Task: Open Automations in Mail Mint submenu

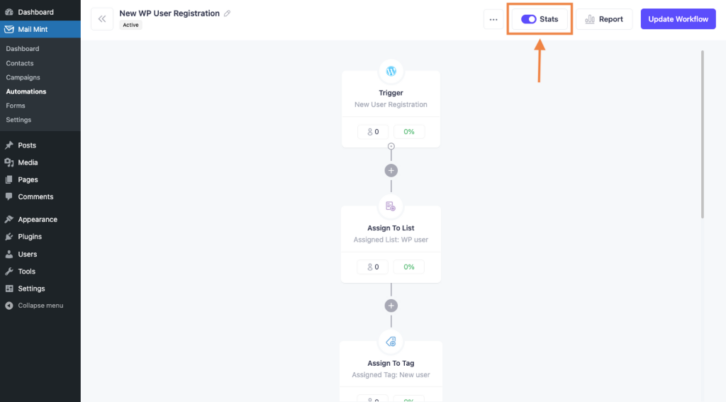Action: [x=26, y=92]
